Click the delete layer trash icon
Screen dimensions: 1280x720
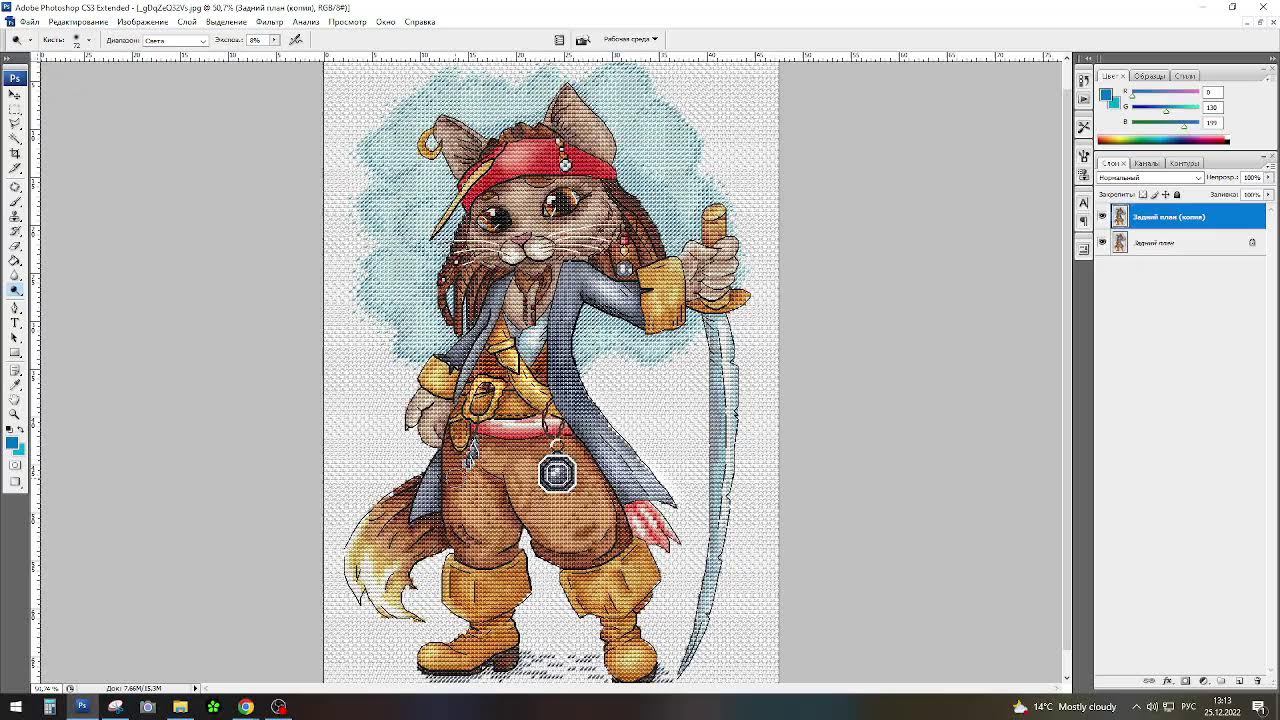[x=1257, y=681]
